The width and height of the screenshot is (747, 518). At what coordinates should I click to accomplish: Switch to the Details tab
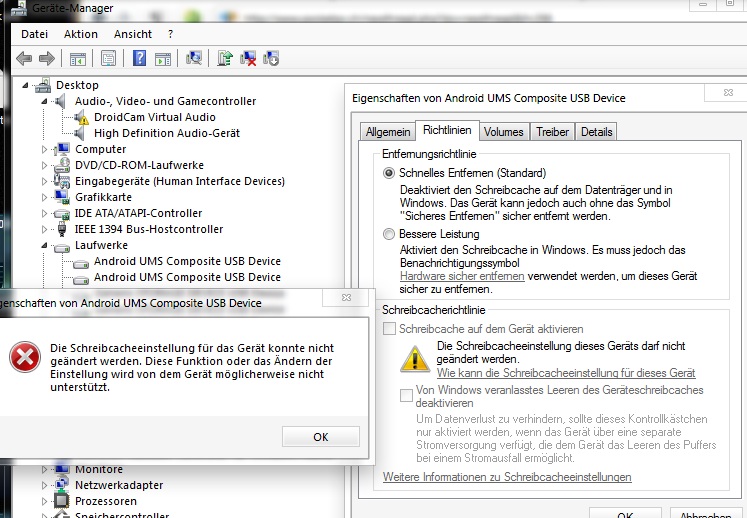pos(596,132)
